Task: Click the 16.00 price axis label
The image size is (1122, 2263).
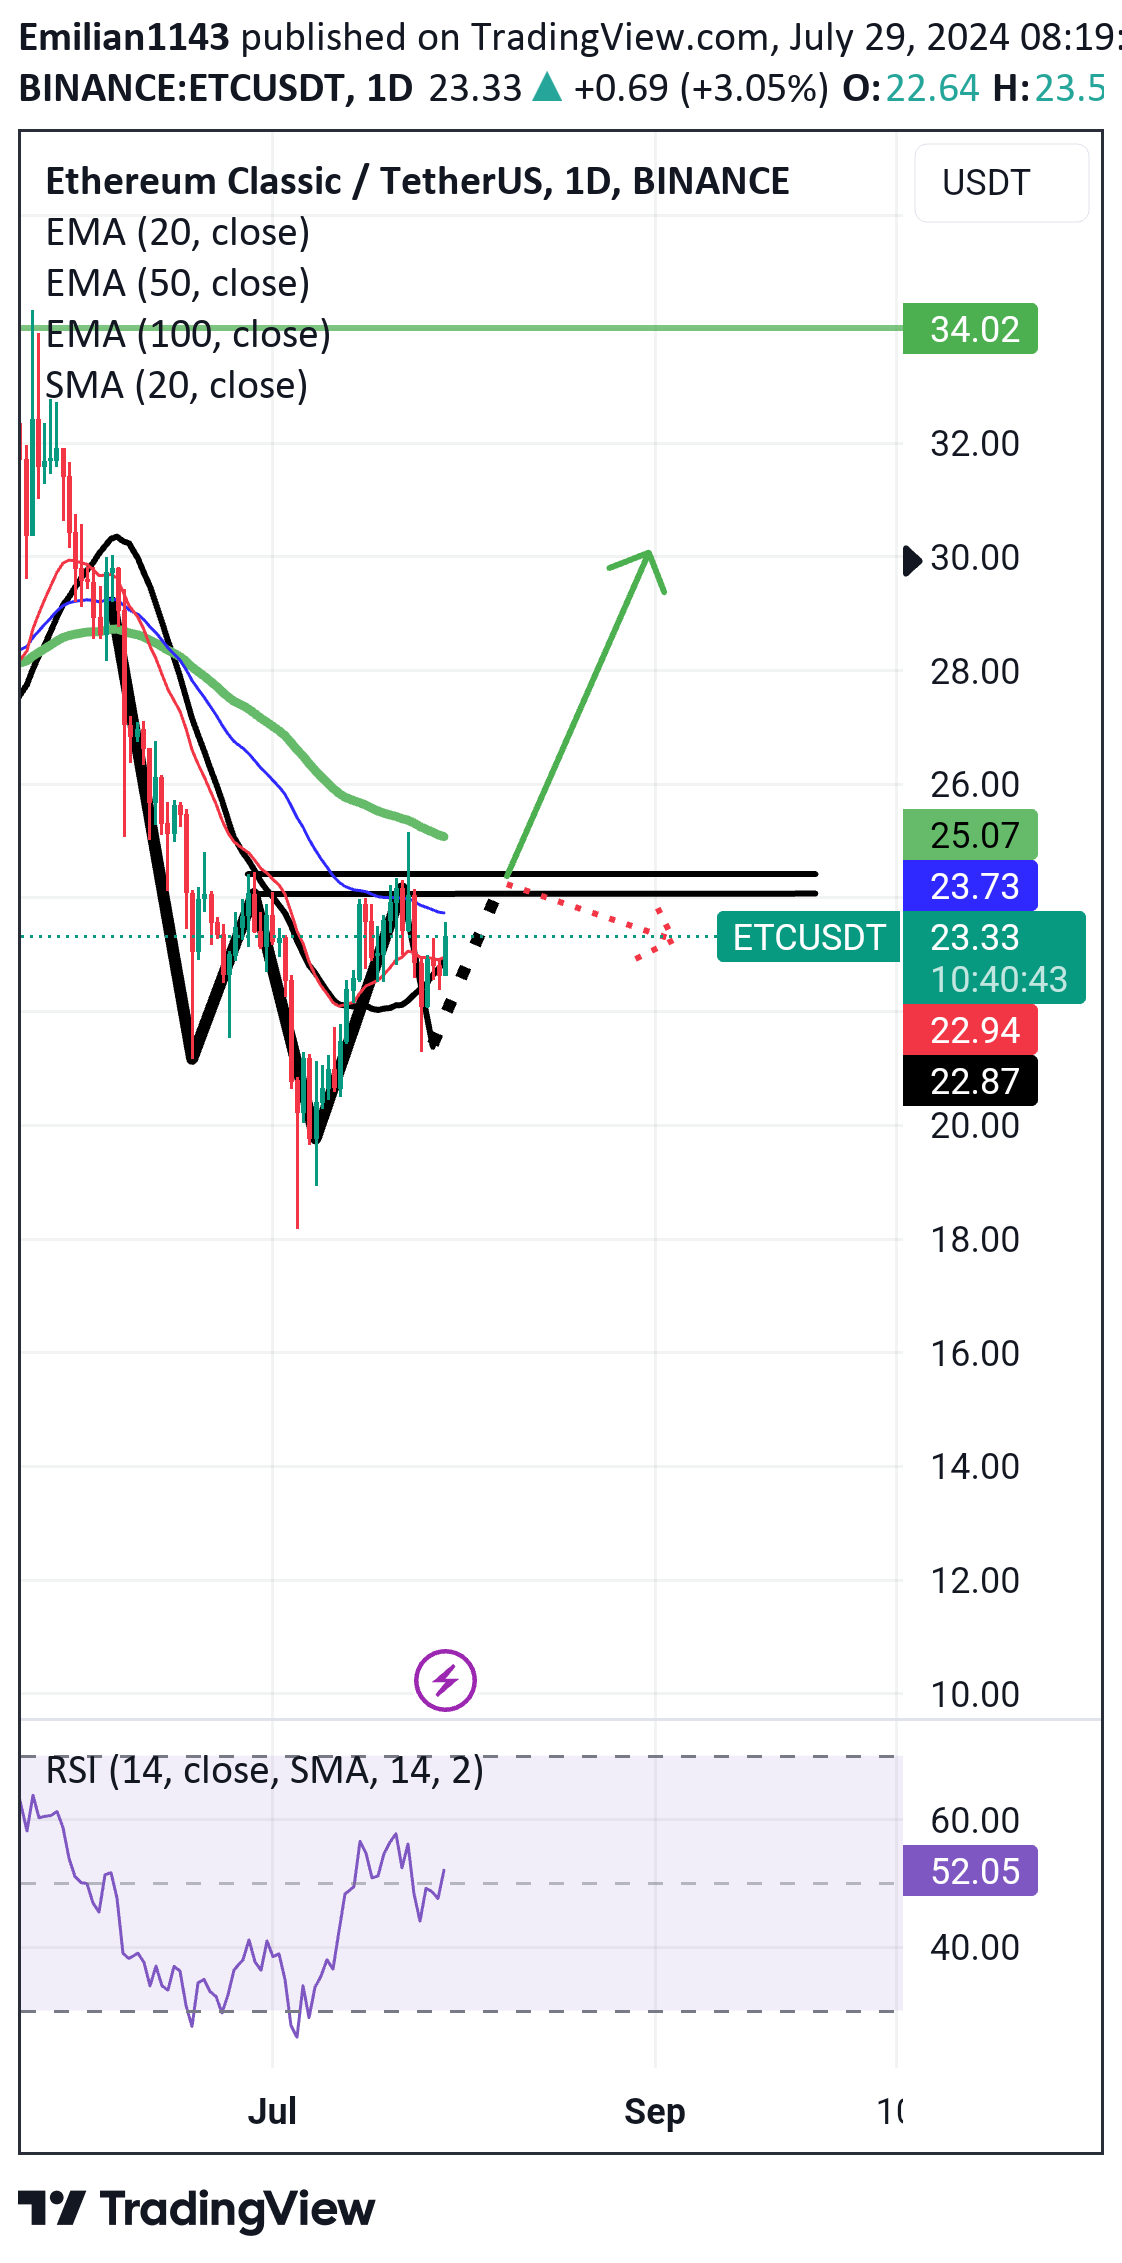Action: (975, 1353)
